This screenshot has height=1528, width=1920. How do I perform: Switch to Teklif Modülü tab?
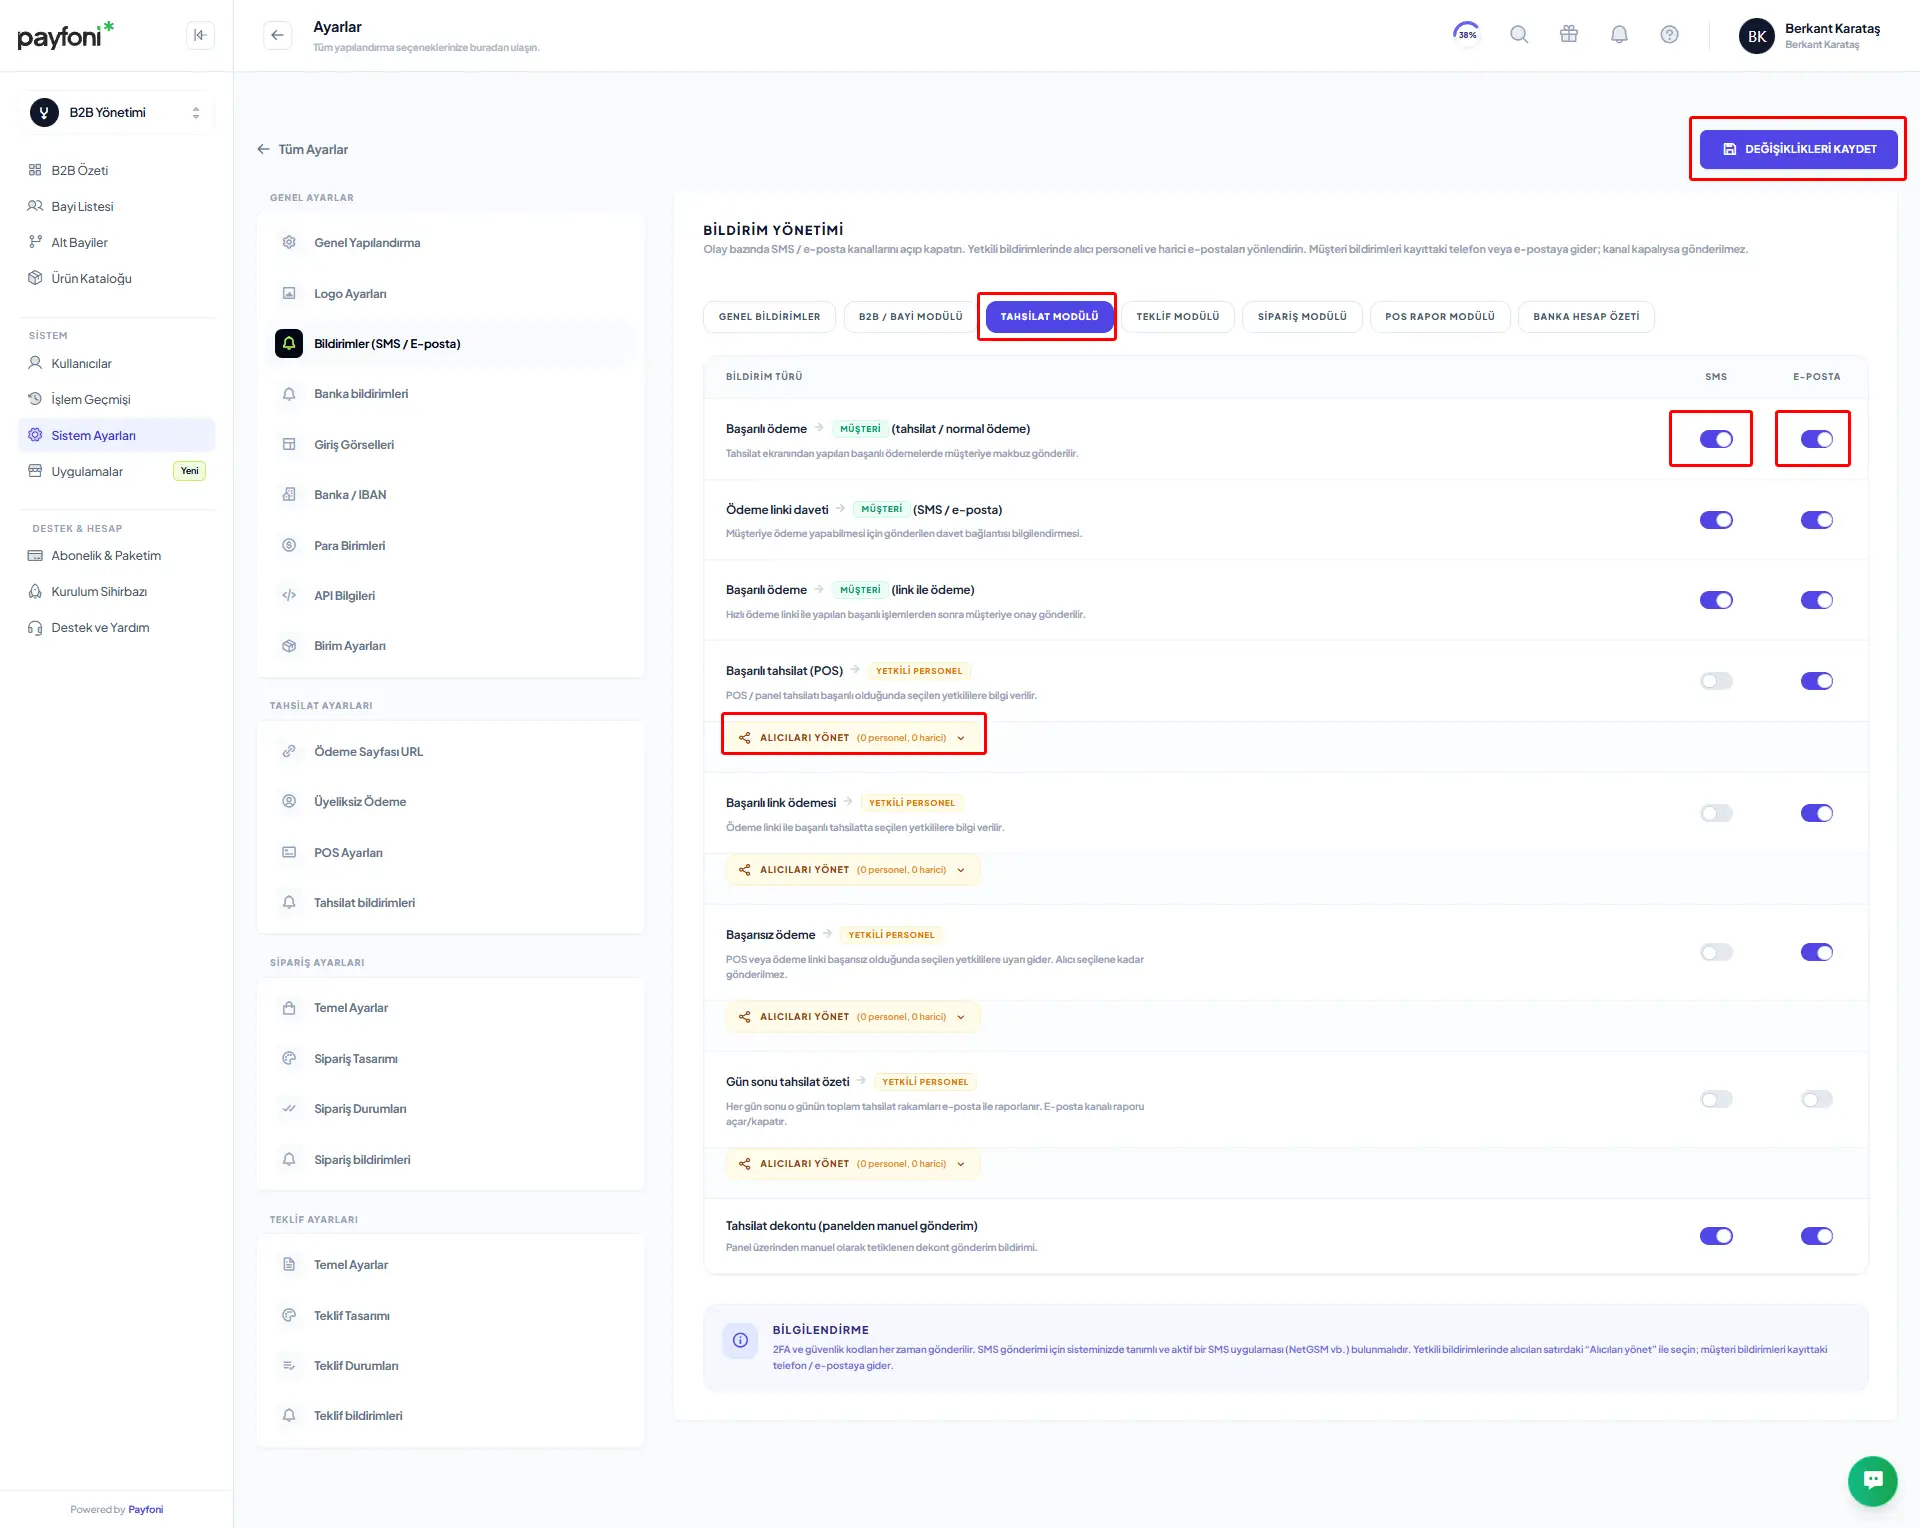pyautogui.click(x=1178, y=317)
